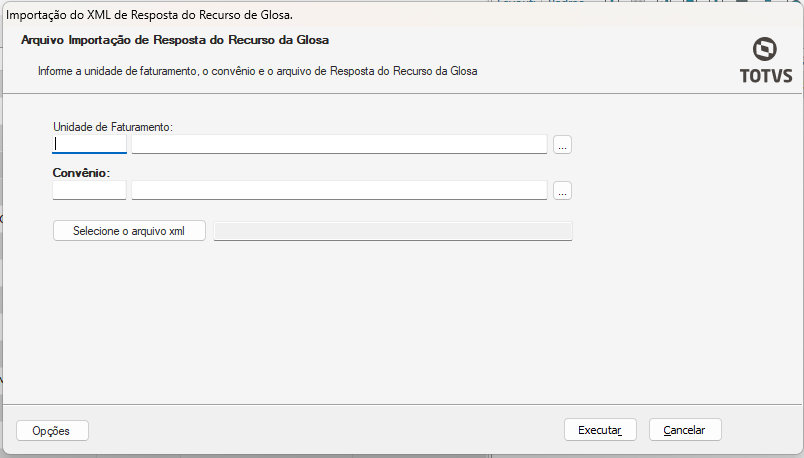Viewport: 804px width, 458px height.
Task: Click the TOTVS logo symbol
Action: tap(765, 50)
